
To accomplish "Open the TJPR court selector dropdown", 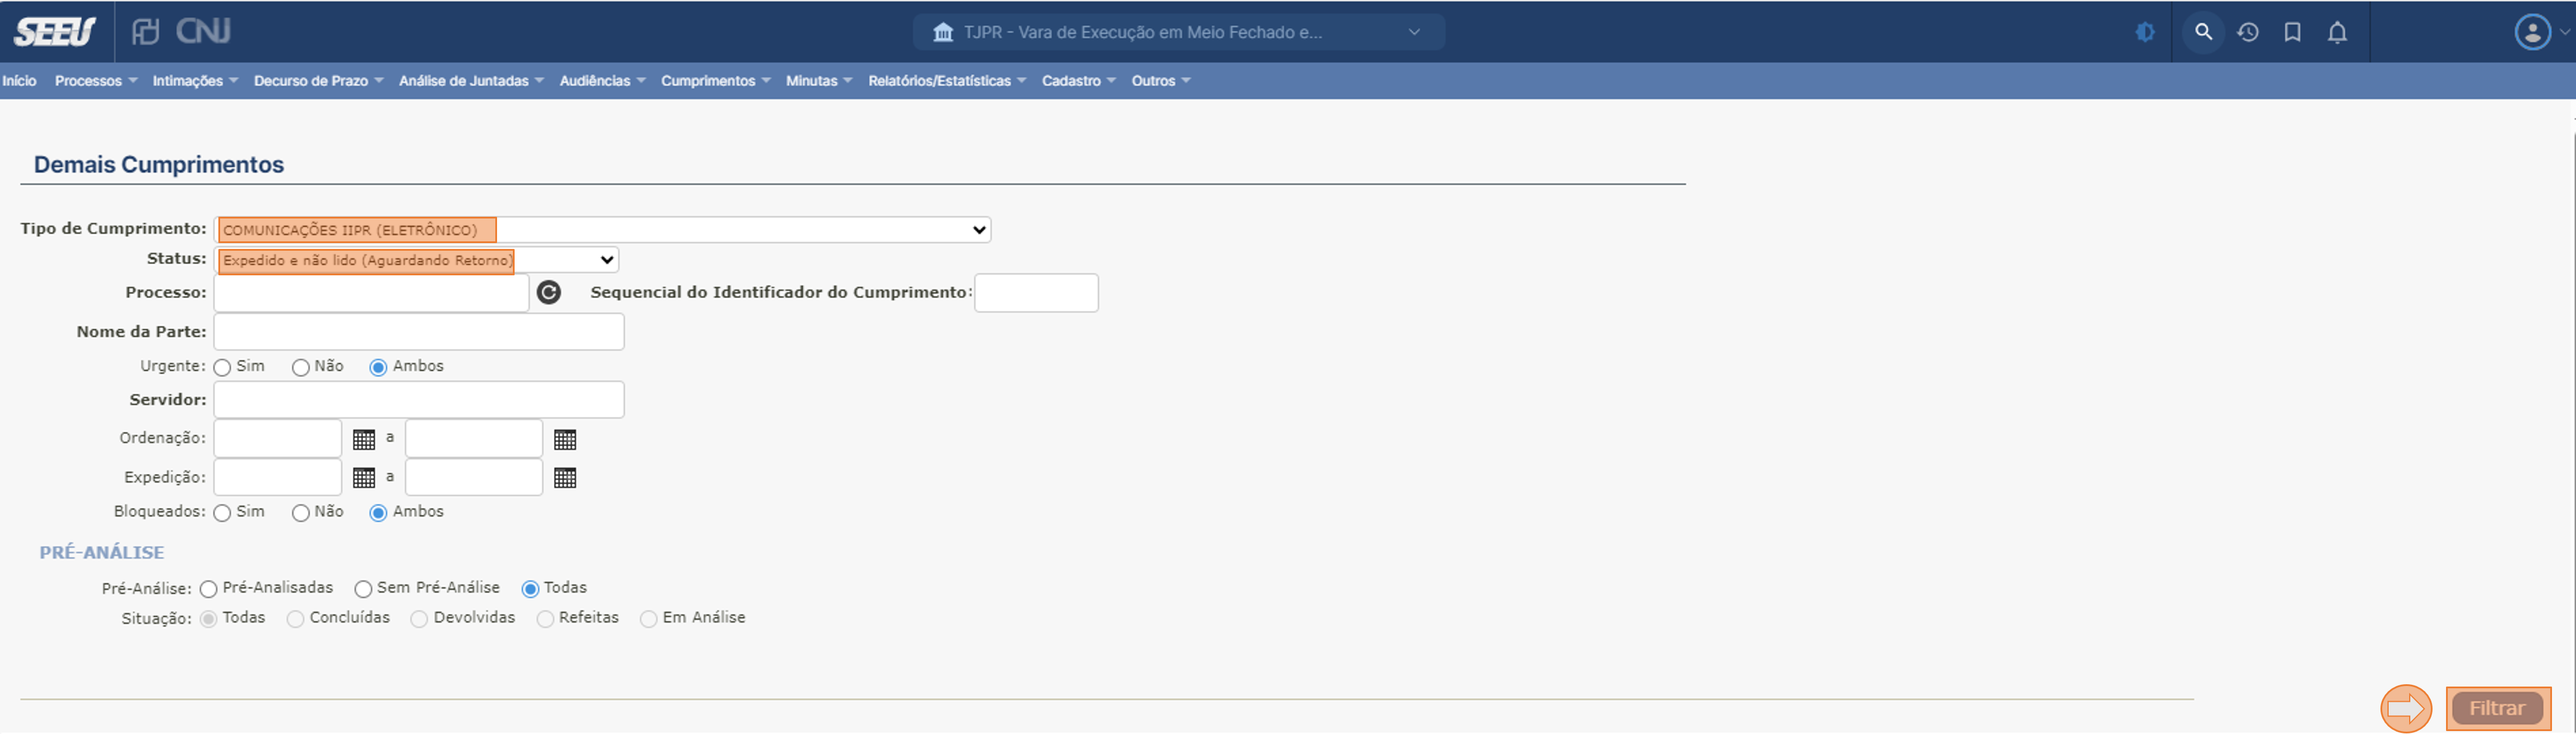I will (x=1178, y=32).
